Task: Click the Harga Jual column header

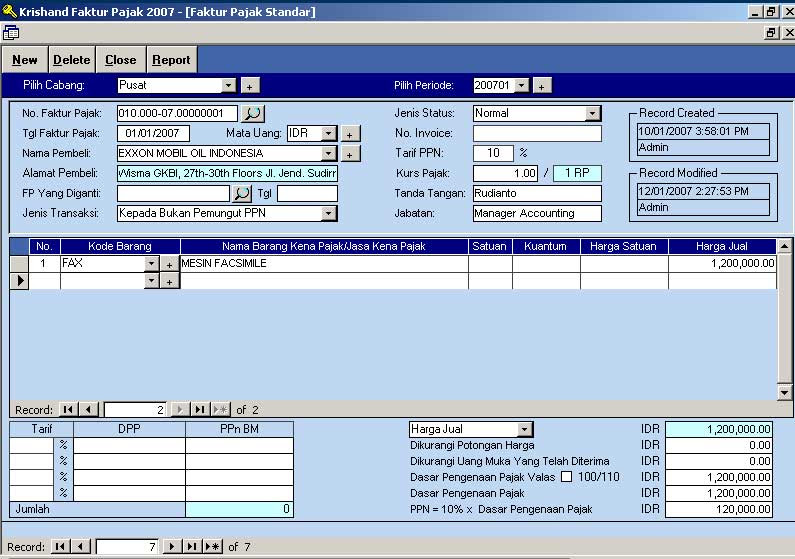Action: point(722,246)
